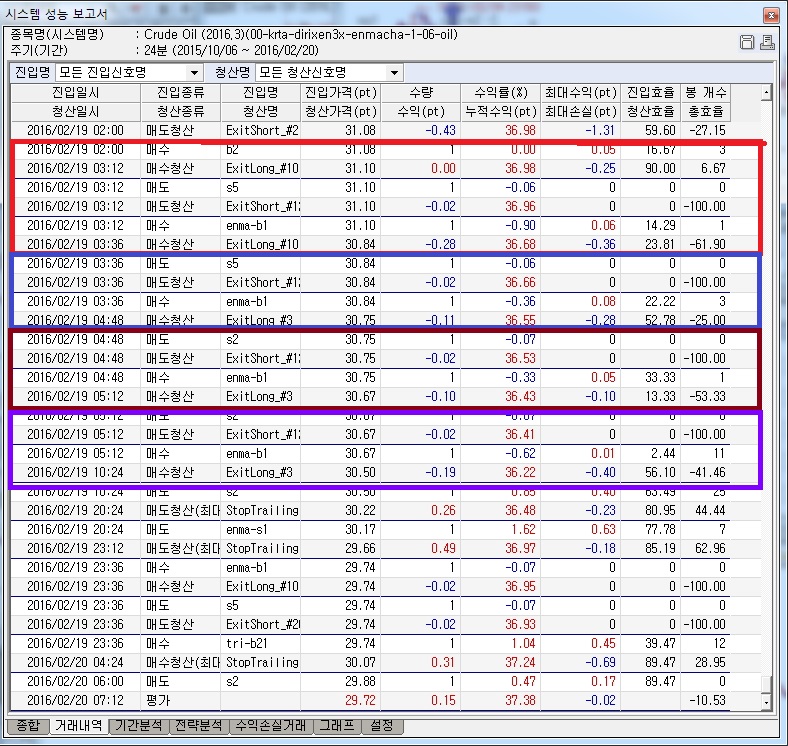Open the 기간분석 tab
788x746 pixels.
(139, 726)
